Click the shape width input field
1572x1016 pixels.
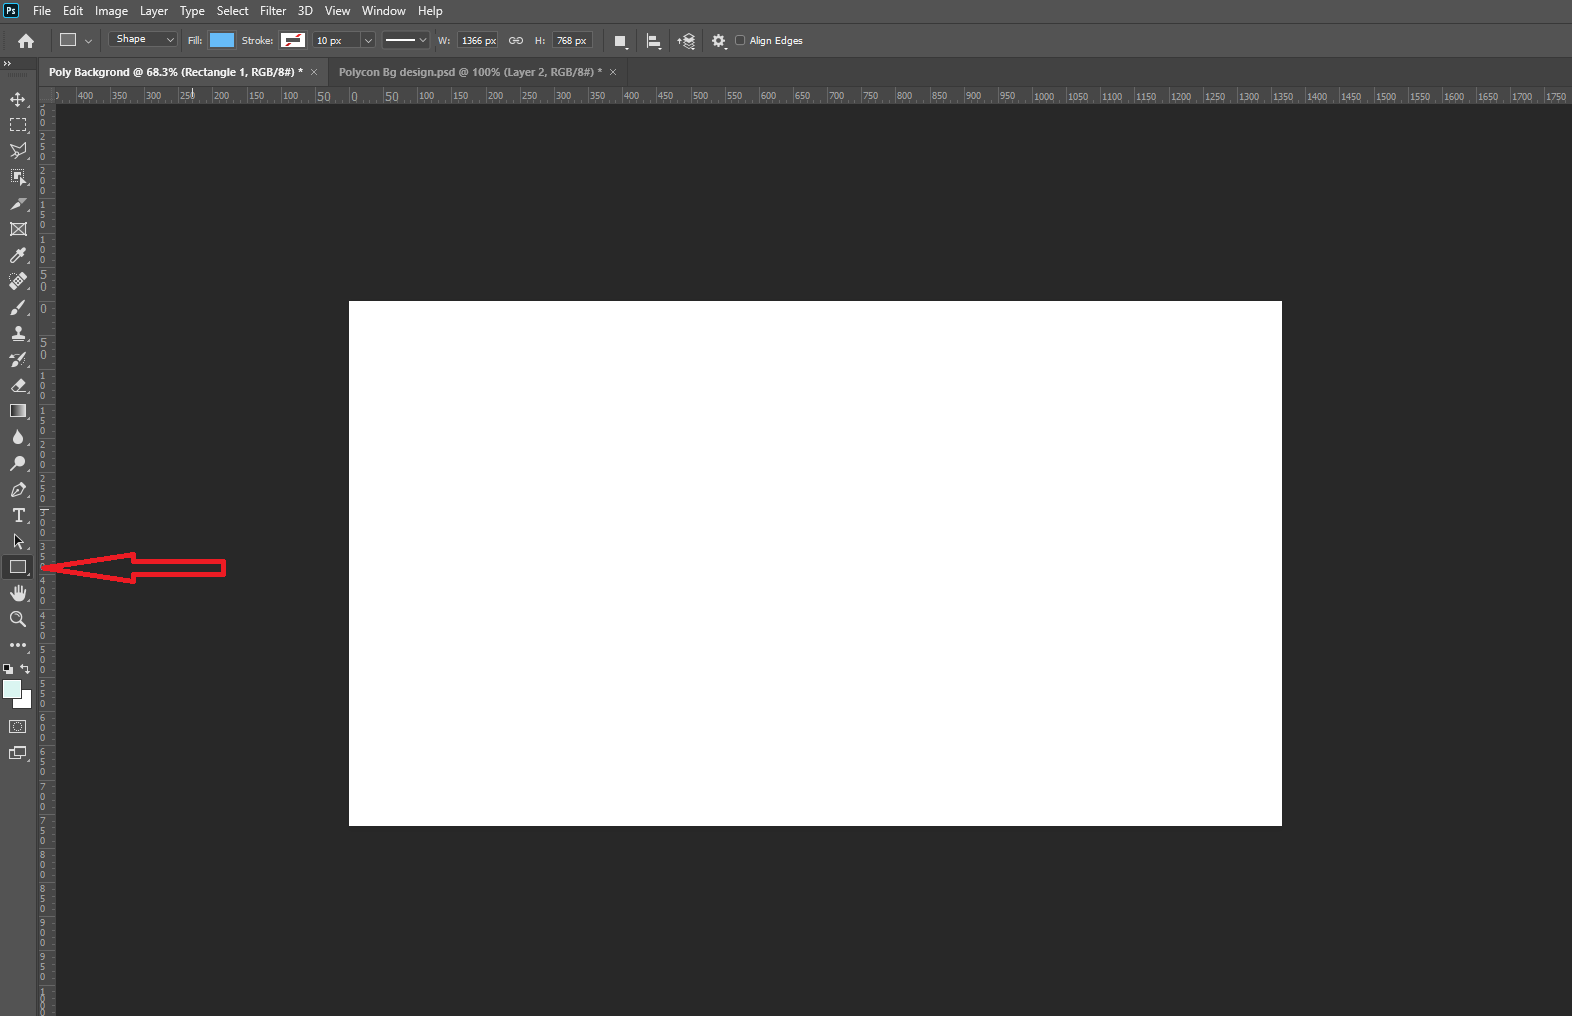pyautogui.click(x=478, y=41)
